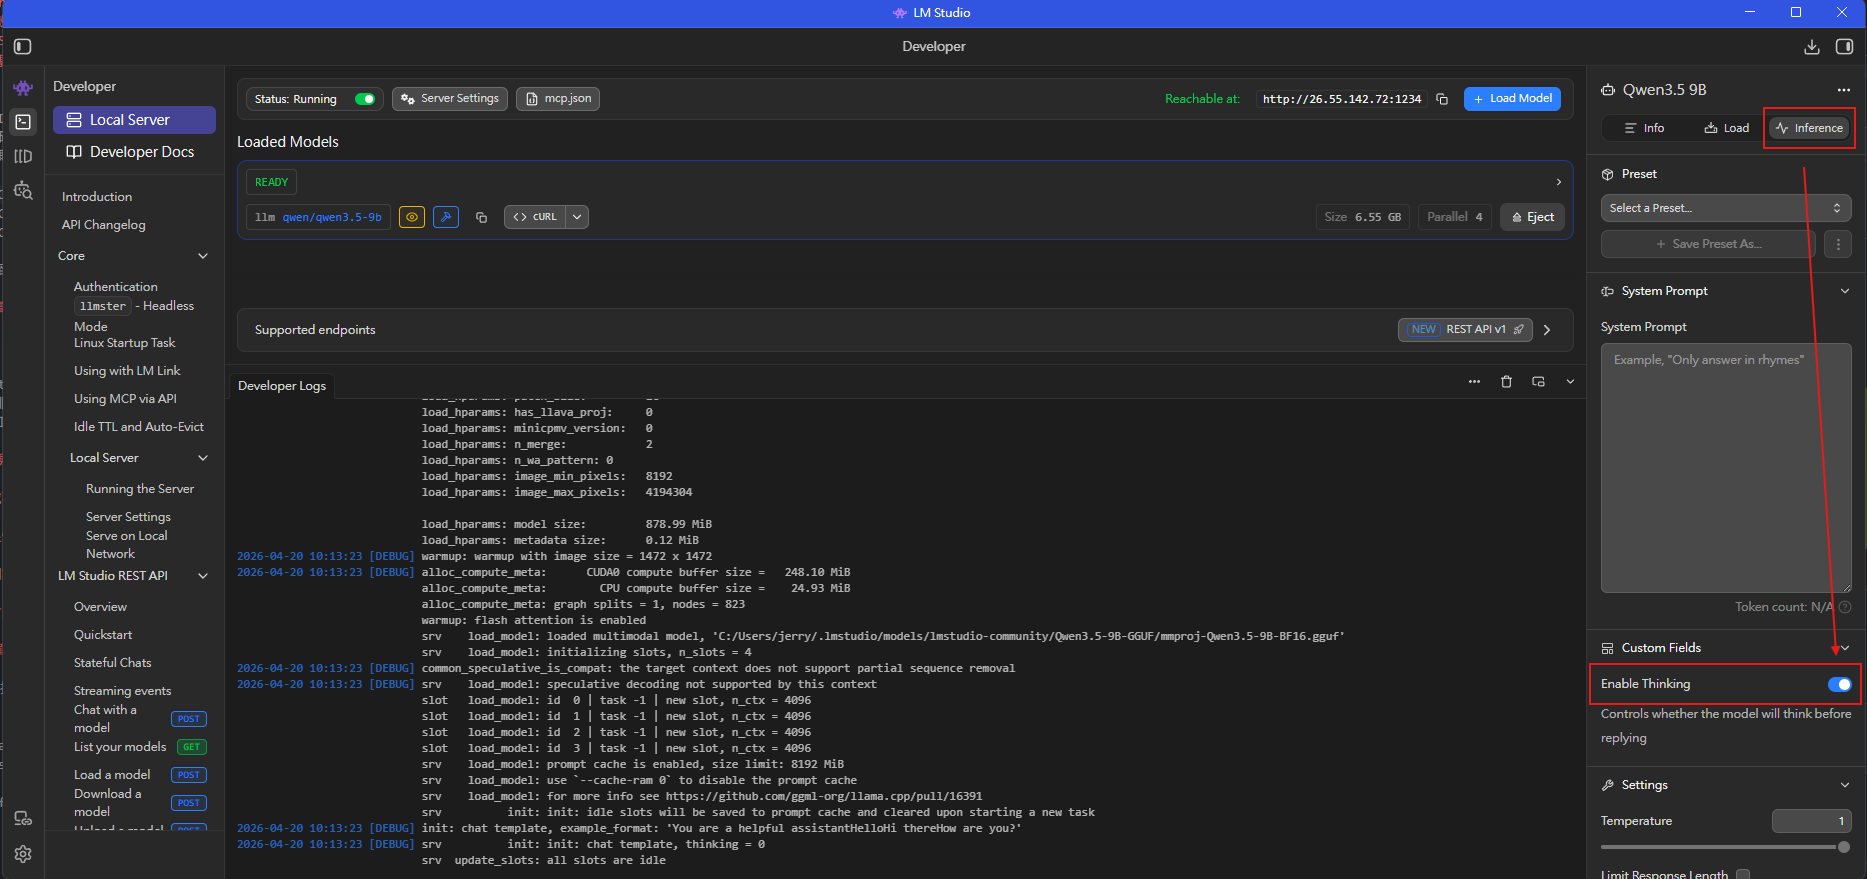
Task: Open the Quickstart docs page
Action: click(103, 635)
